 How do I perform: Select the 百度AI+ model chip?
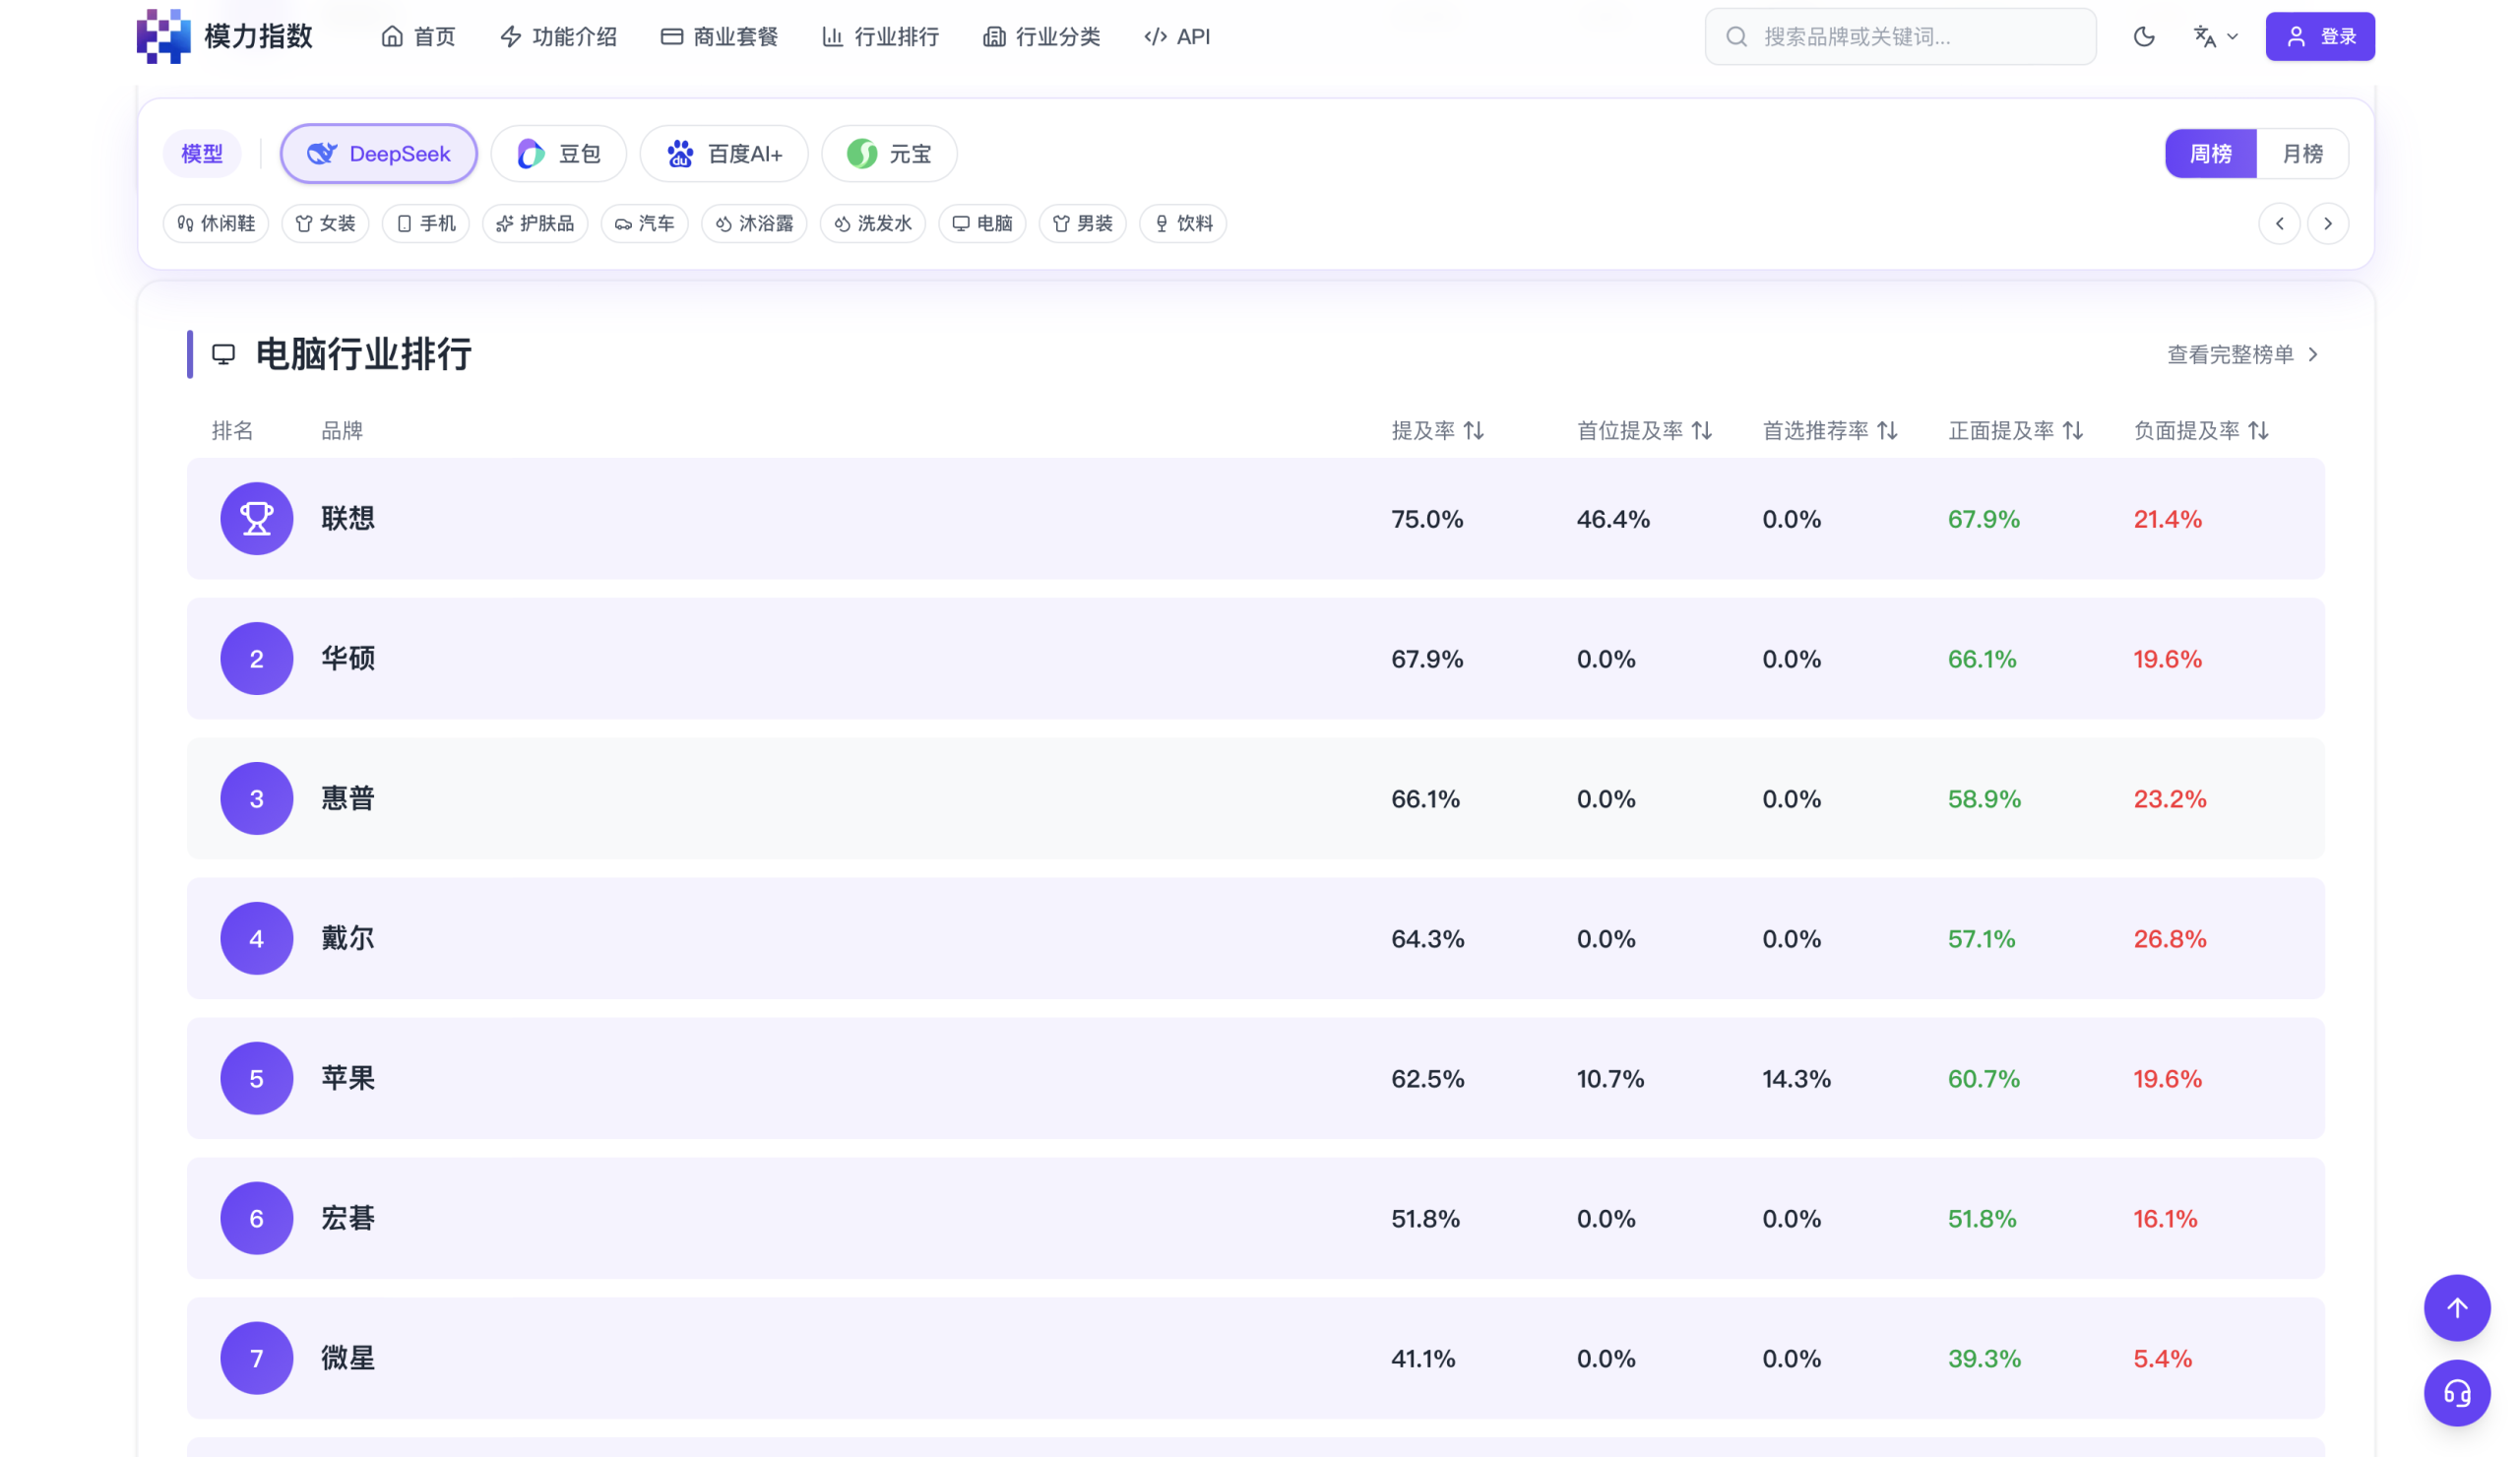click(x=724, y=154)
